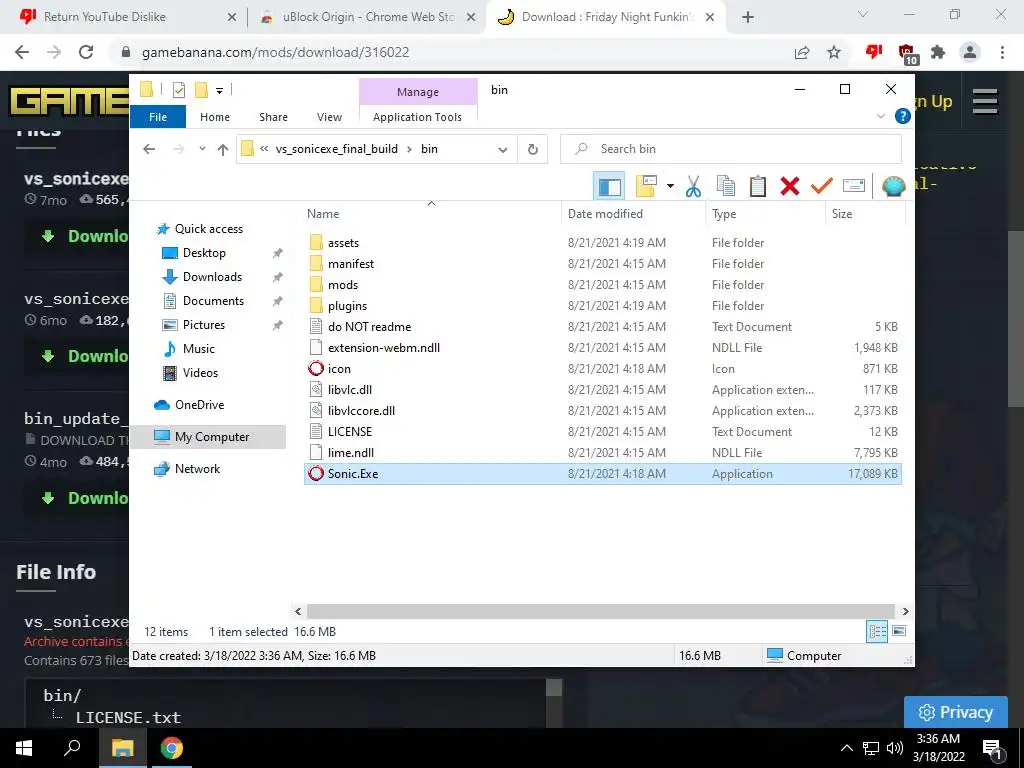Select the Manage contextual tab

tap(418, 92)
